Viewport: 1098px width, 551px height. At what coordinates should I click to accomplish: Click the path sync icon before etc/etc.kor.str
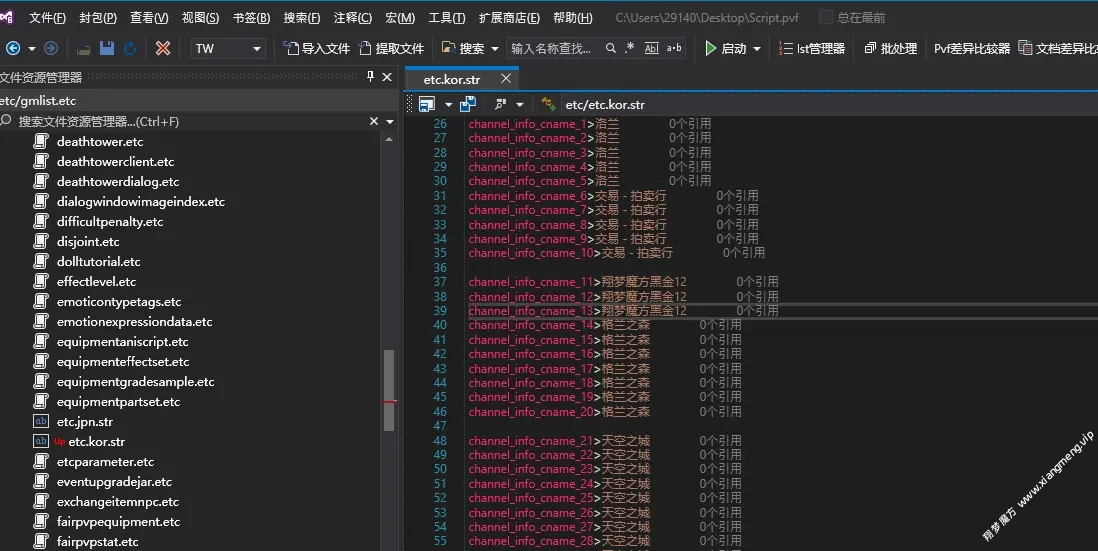click(x=548, y=104)
